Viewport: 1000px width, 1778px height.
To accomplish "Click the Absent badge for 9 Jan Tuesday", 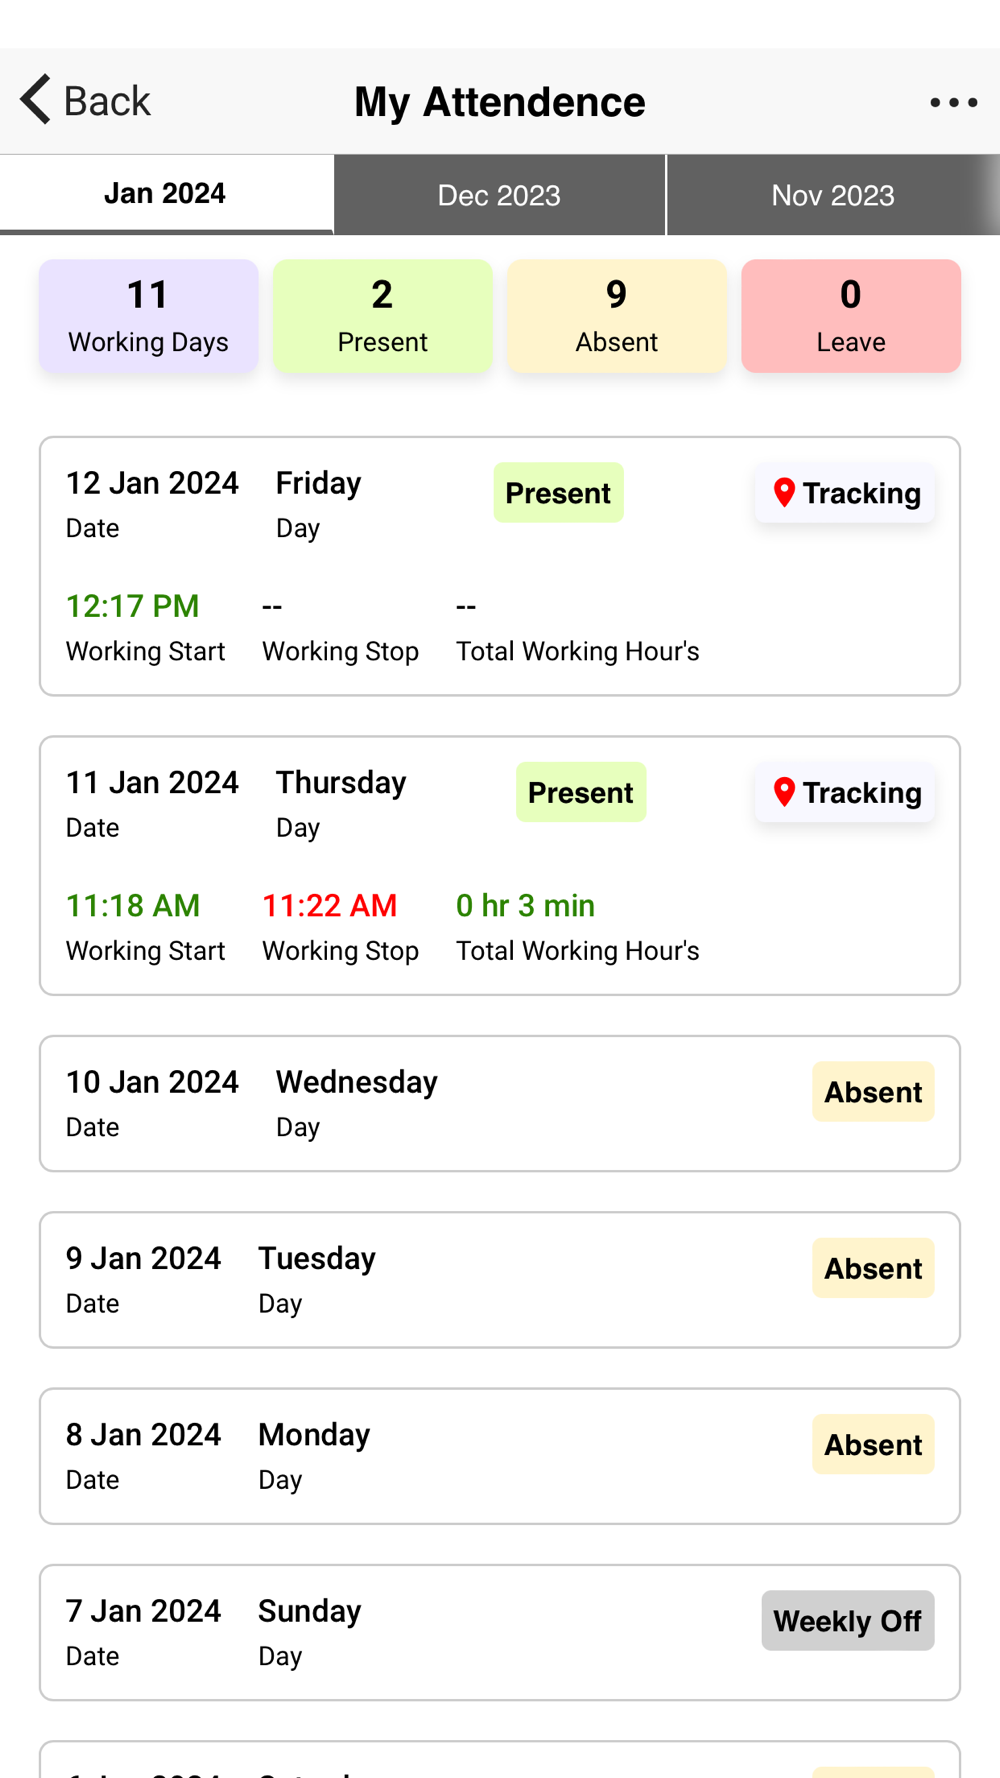I will pyautogui.click(x=873, y=1268).
